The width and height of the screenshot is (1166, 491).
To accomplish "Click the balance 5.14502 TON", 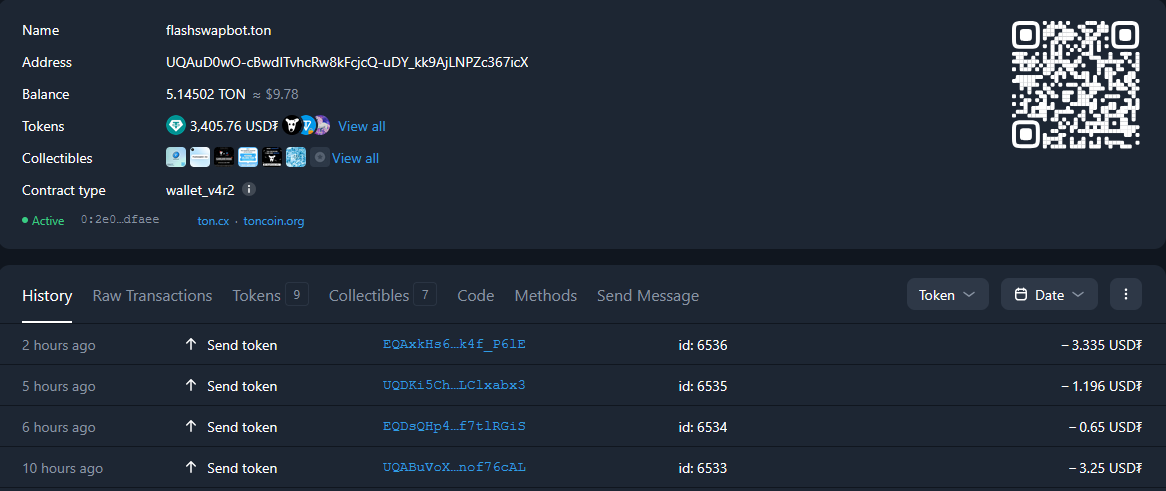I will coord(206,94).
